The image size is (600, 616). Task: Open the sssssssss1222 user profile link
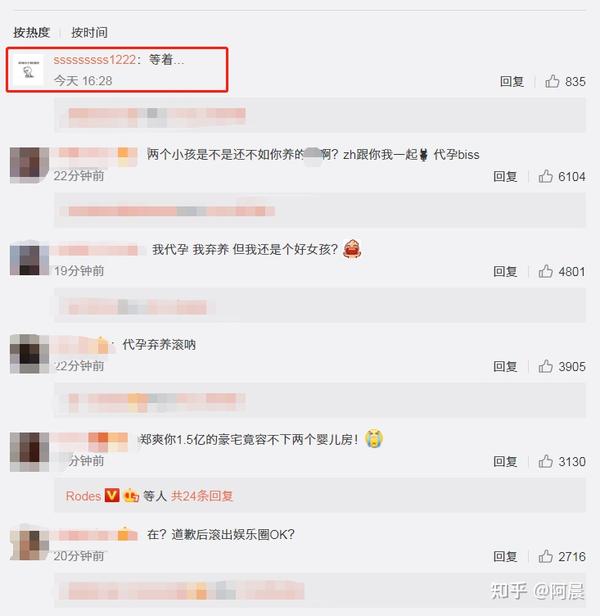tap(95, 60)
